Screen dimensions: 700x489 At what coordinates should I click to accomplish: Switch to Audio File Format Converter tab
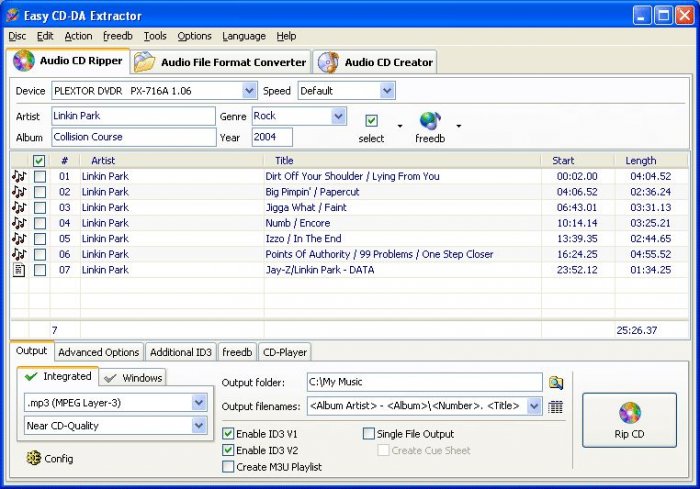coord(221,62)
